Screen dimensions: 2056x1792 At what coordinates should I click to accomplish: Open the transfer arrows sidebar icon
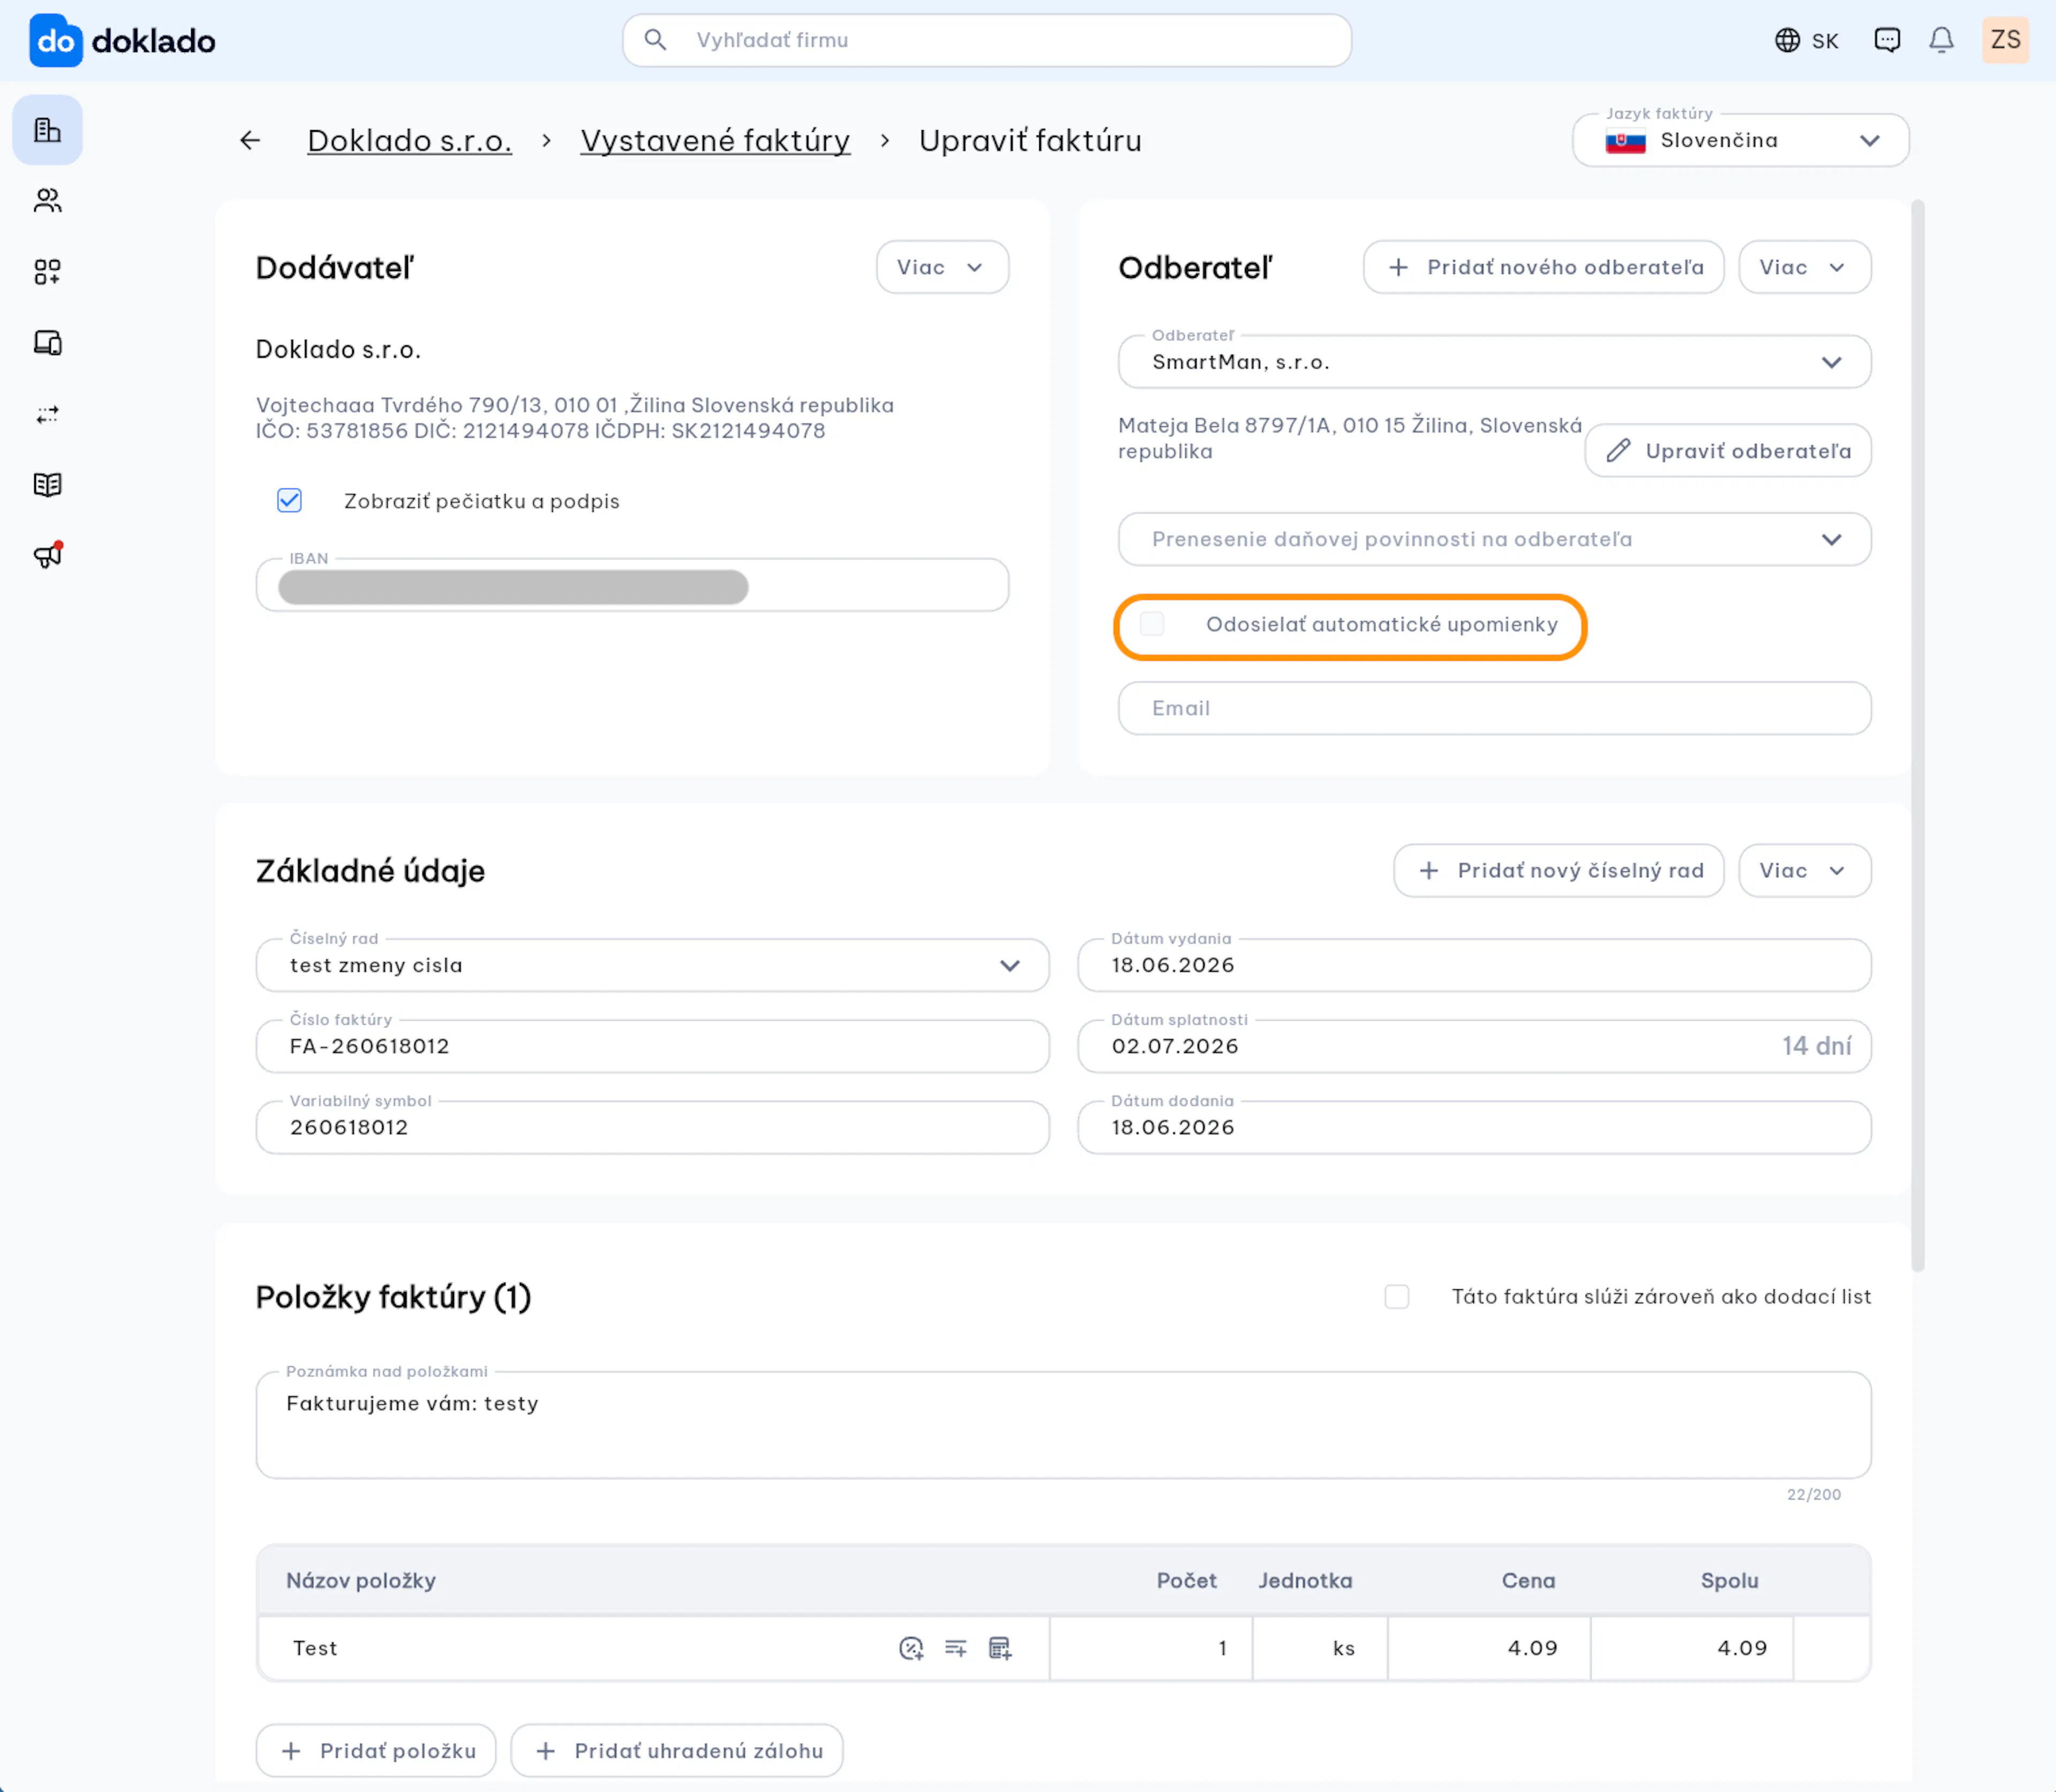(47, 414)
